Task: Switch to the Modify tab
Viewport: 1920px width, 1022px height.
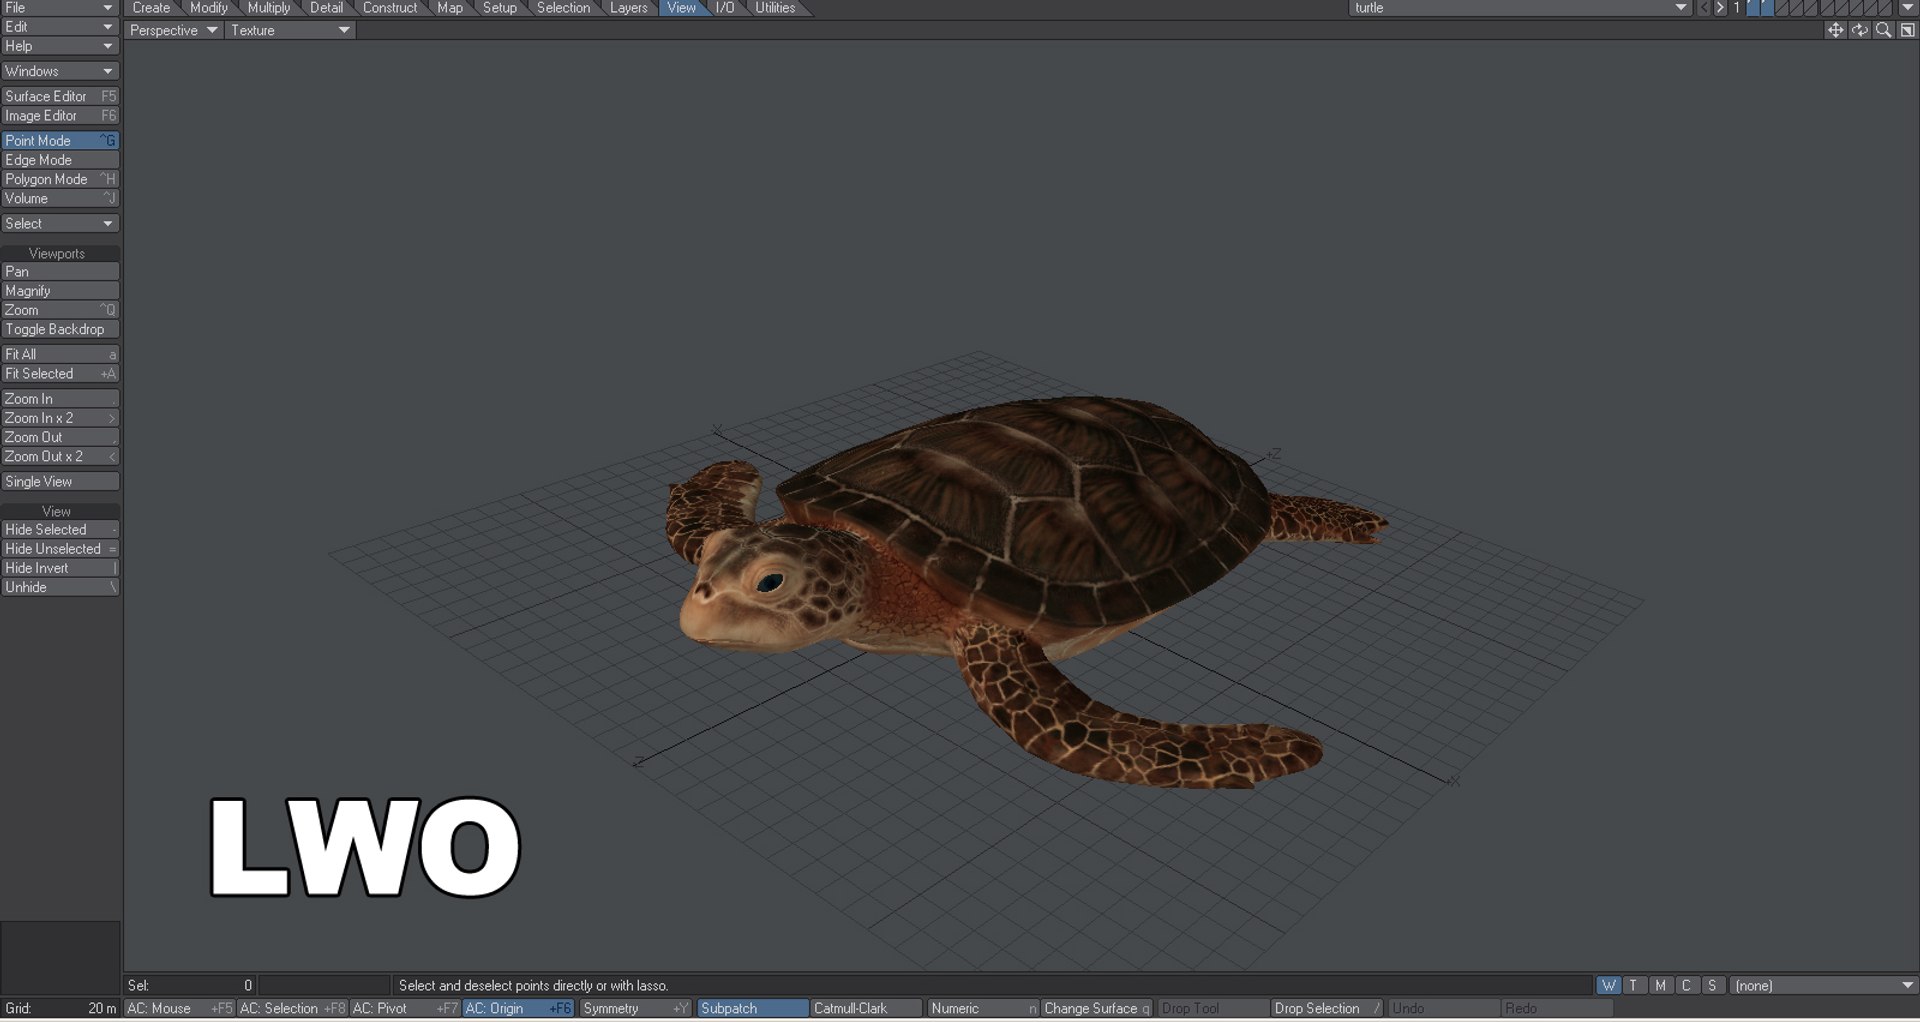Action: click(x=209, y=8)
